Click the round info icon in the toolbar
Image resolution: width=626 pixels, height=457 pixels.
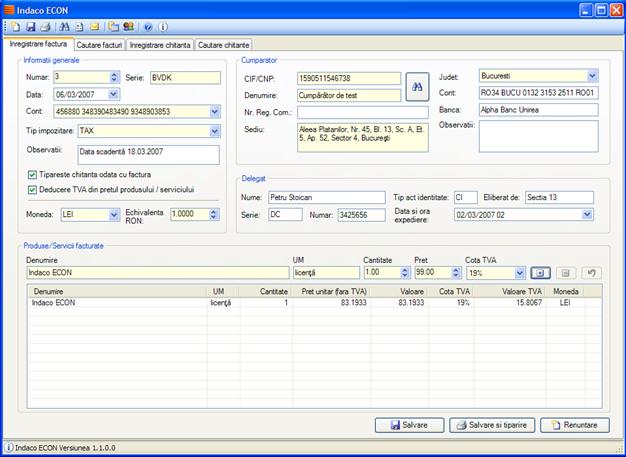pos(163,27)
